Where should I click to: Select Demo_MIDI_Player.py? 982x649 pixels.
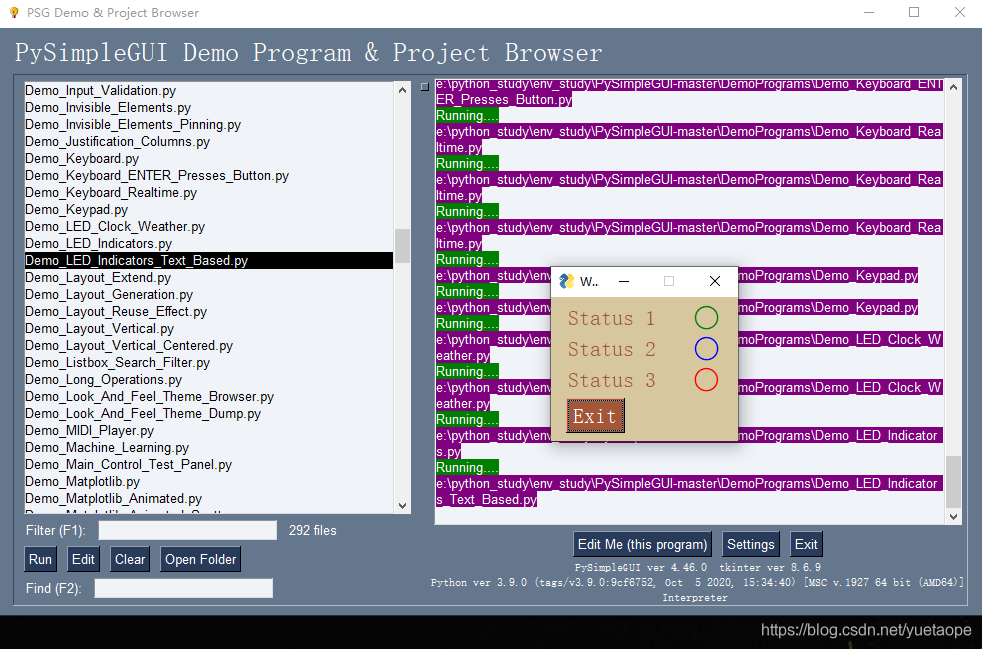click(209, 430)
